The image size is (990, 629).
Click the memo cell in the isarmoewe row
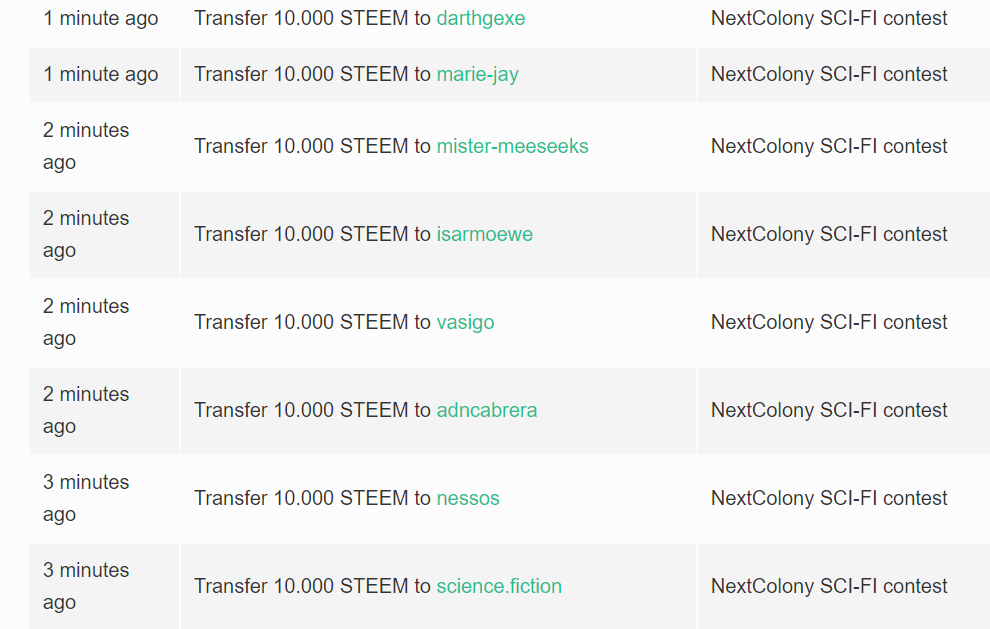844,234
